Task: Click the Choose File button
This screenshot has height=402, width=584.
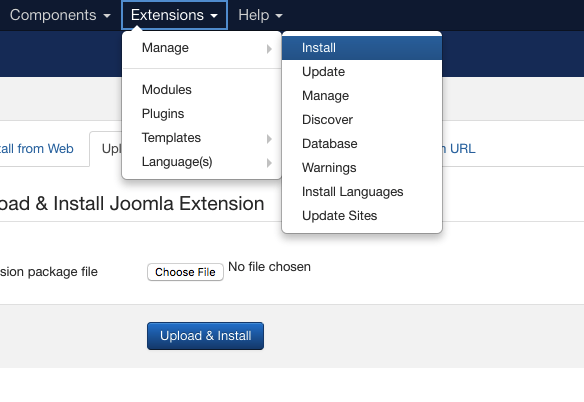Action: pyautogui.click(x=185, y=272)
